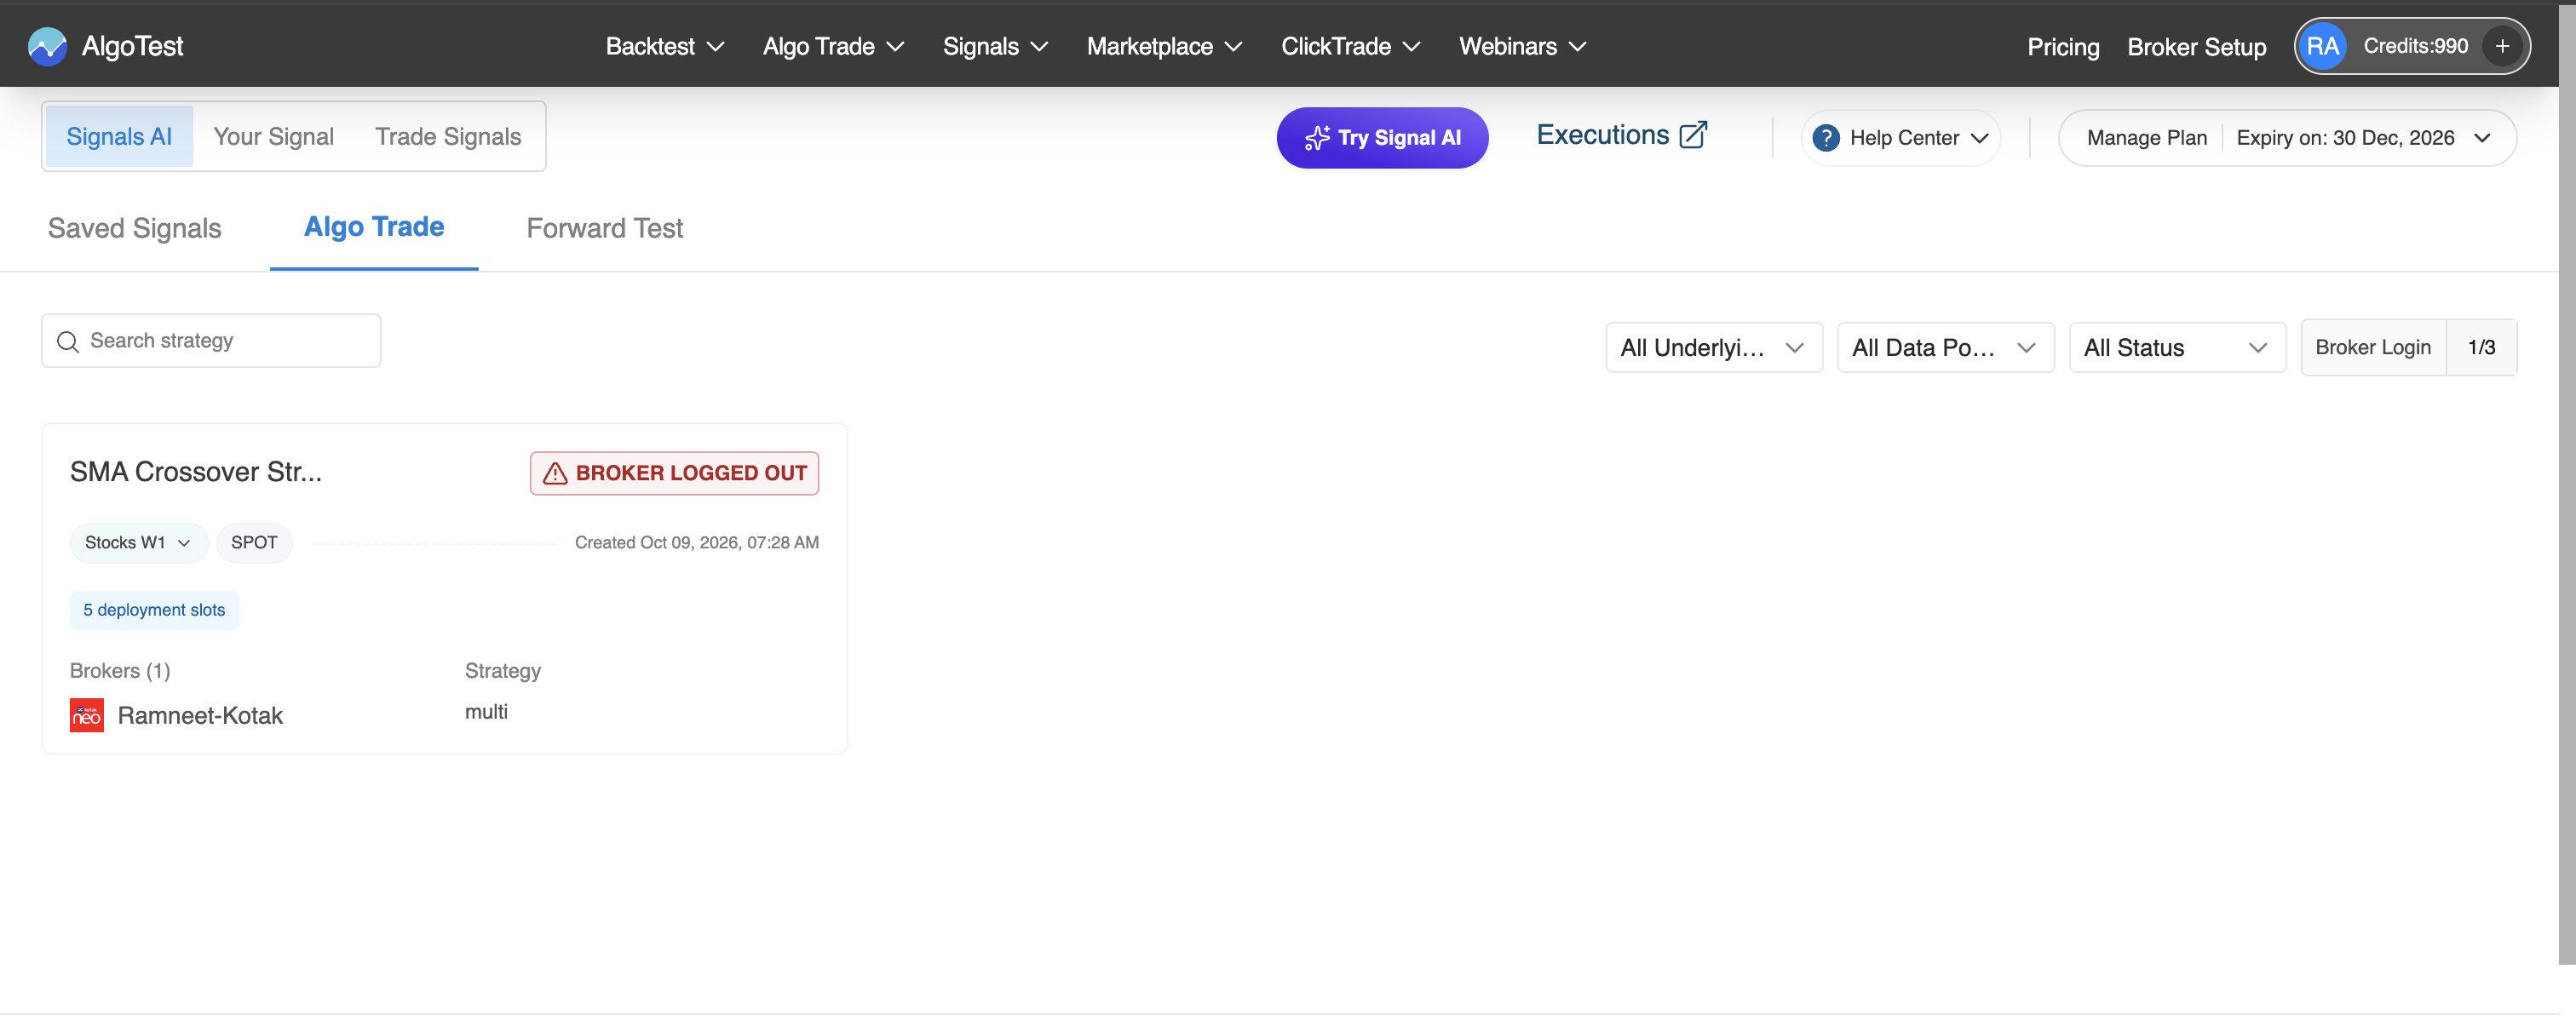Expand the Backtest menu
This screenshot has width=2576, height=1032.
[x=665, y=46]
